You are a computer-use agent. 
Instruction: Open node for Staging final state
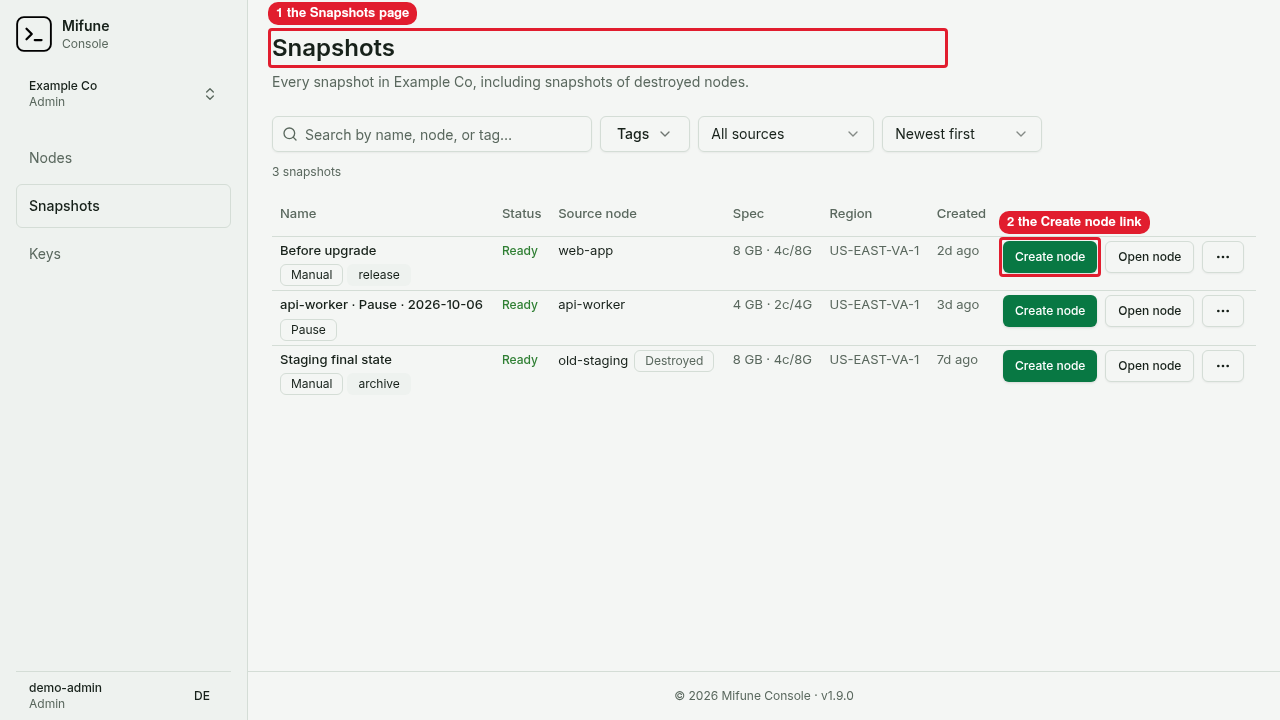(1149, 366)
